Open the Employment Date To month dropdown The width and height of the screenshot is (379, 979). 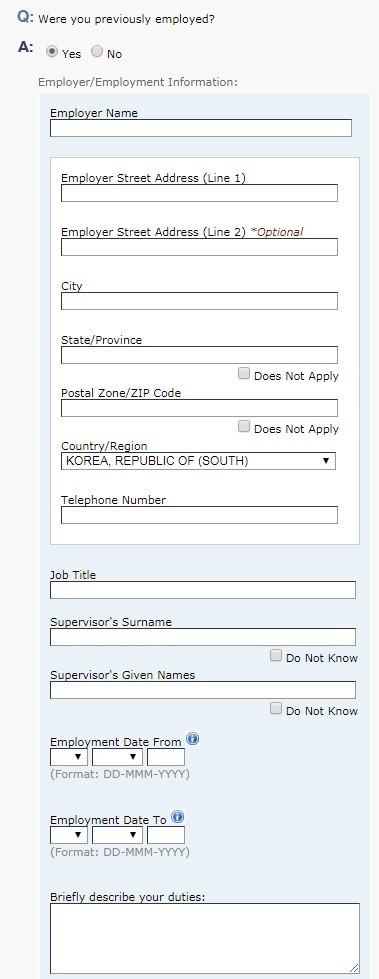click(x=117, y=835)
